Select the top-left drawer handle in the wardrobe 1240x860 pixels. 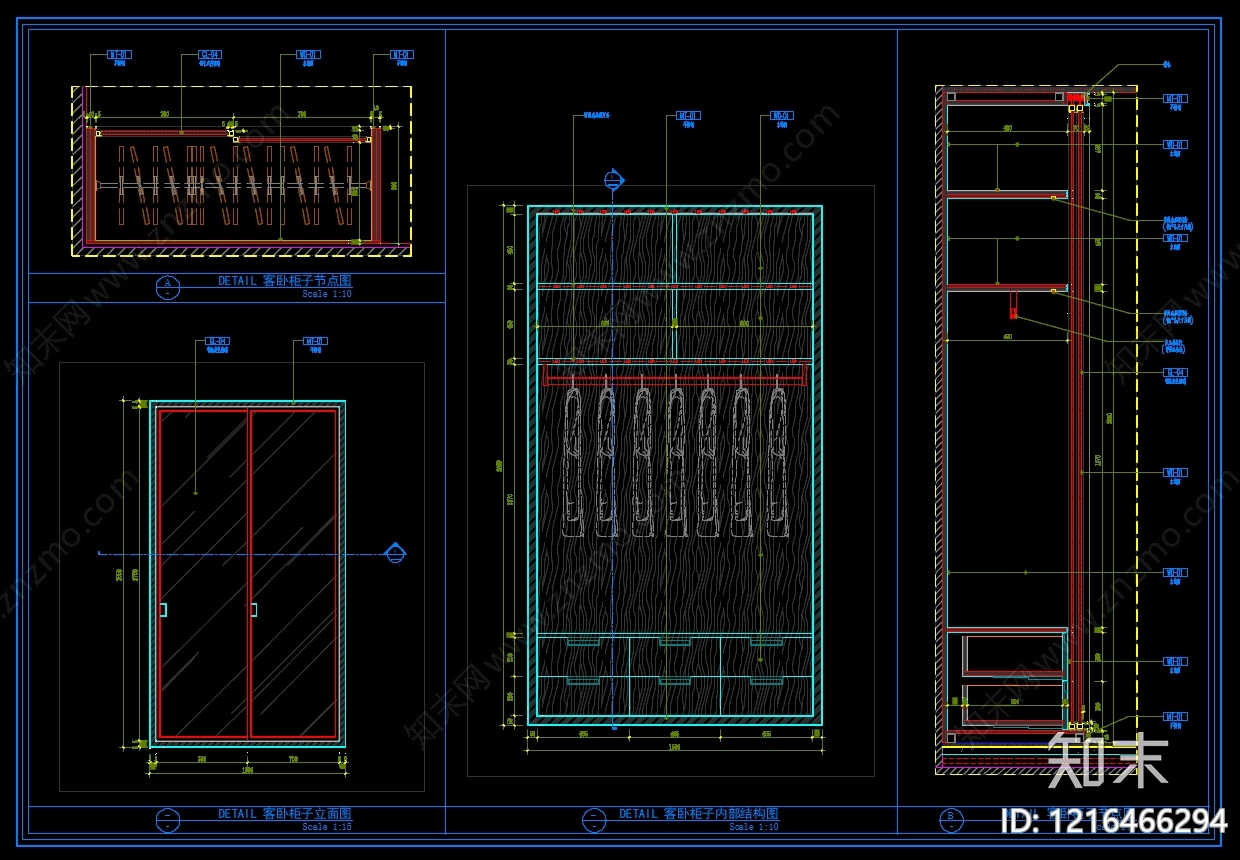(582, 643)
